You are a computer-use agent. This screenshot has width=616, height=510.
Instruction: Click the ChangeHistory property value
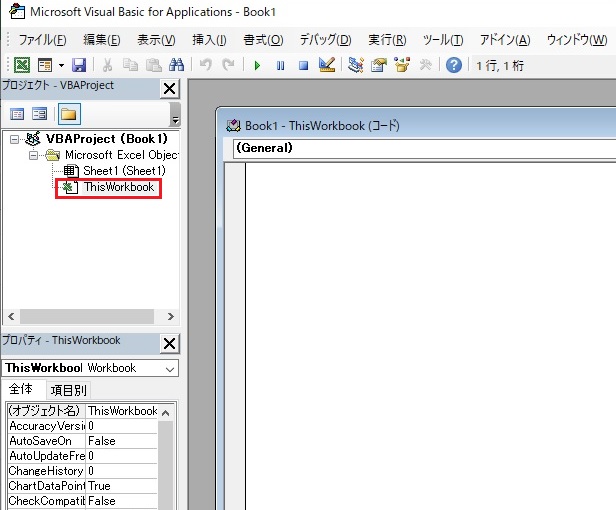point(121,471)
